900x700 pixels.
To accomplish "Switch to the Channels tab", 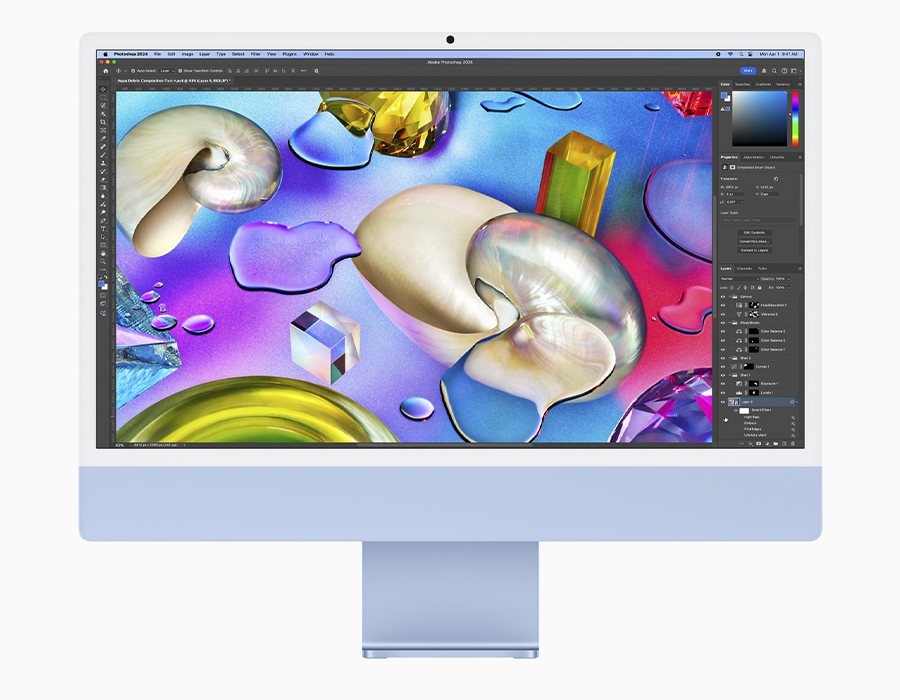I will (744, 269).
